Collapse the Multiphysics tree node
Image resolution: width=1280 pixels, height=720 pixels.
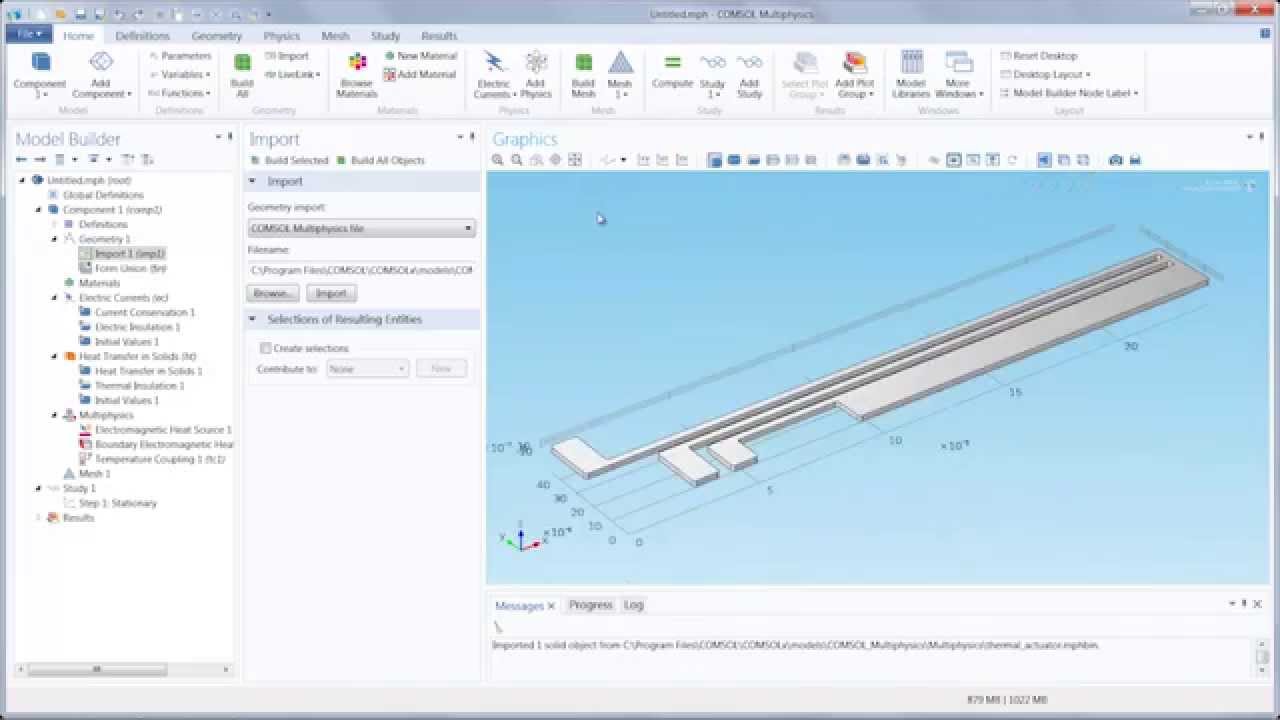tap(55, 415)
